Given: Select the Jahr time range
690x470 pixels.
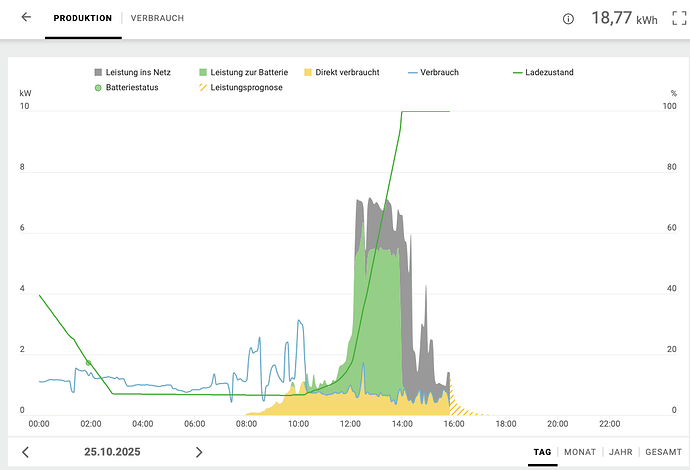Looking at the screenshot, I should (x=620, y=452).
